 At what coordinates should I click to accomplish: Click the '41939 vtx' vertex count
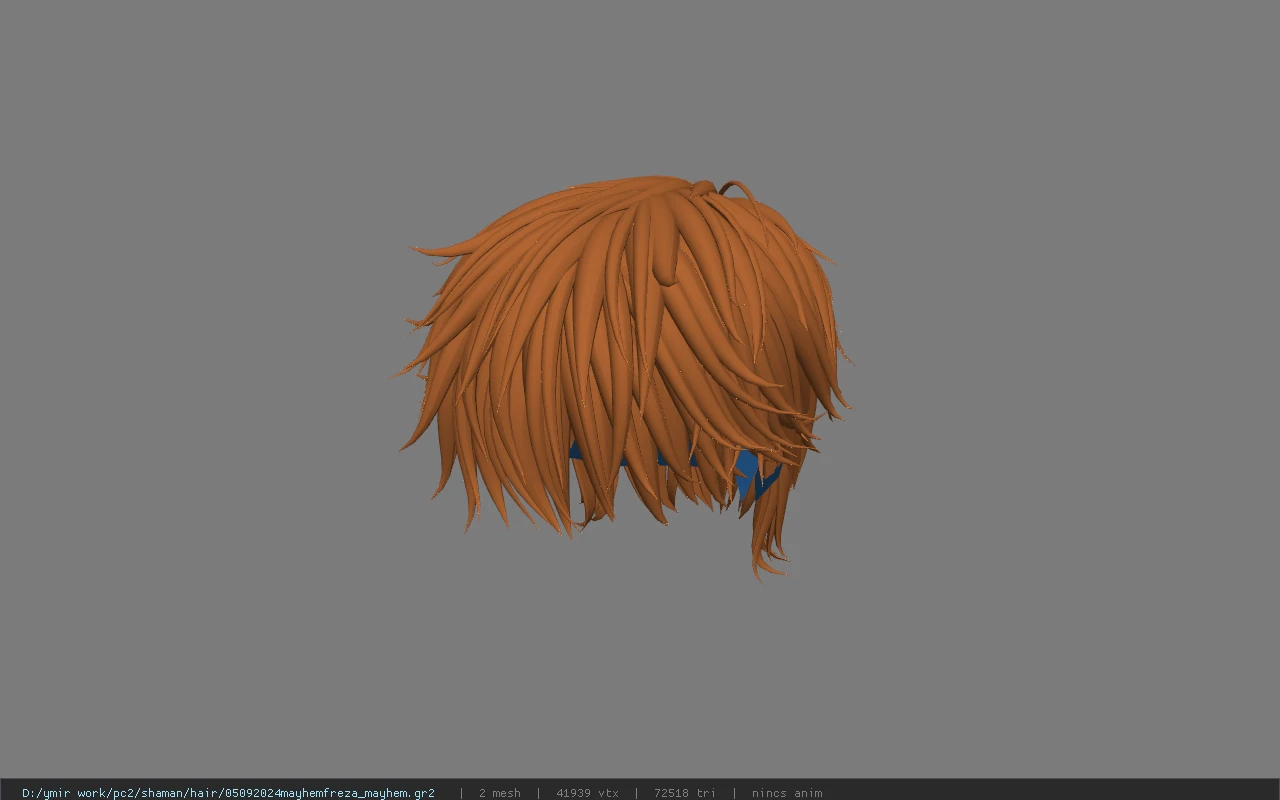587,793
